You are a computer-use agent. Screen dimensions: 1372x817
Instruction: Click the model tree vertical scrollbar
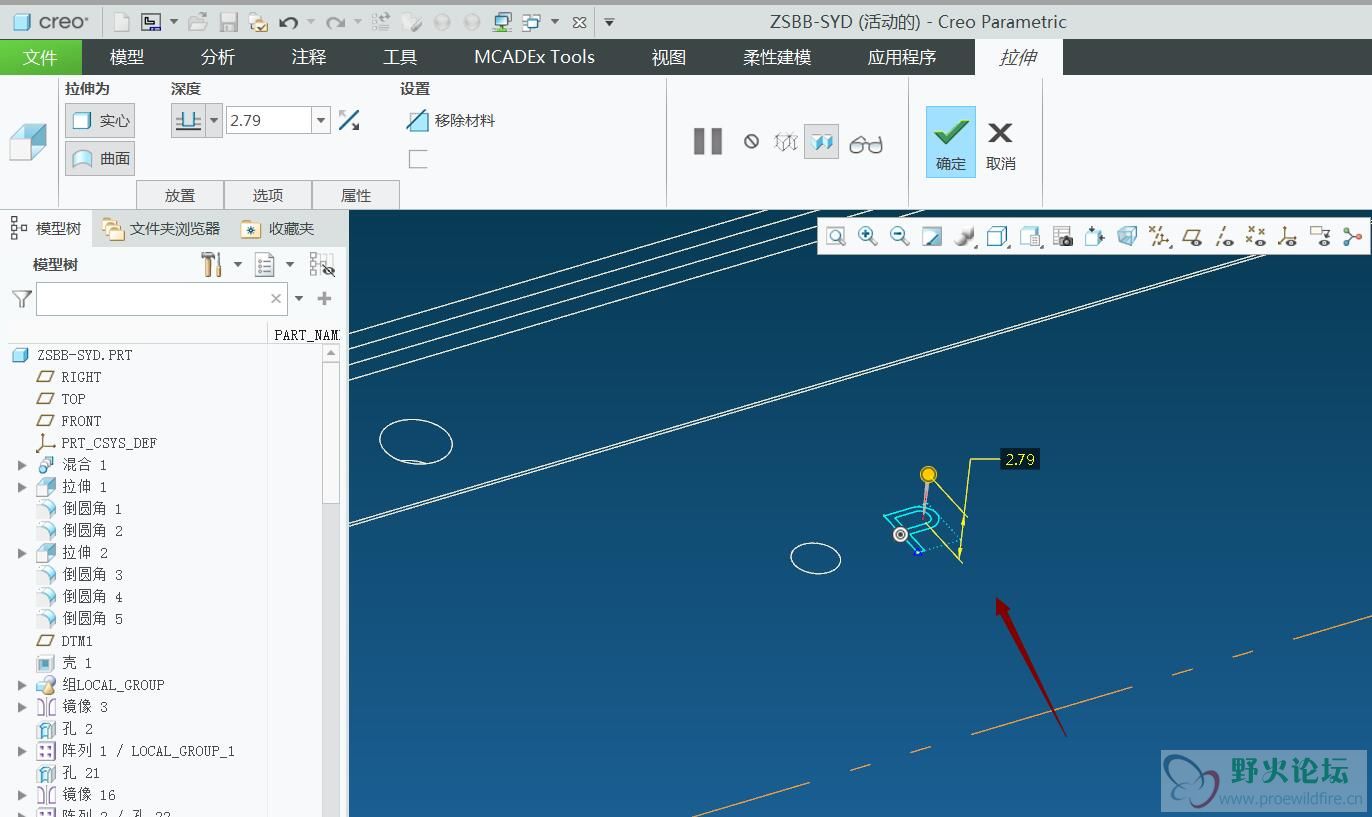pyautogui.click(x=331, y=432)
